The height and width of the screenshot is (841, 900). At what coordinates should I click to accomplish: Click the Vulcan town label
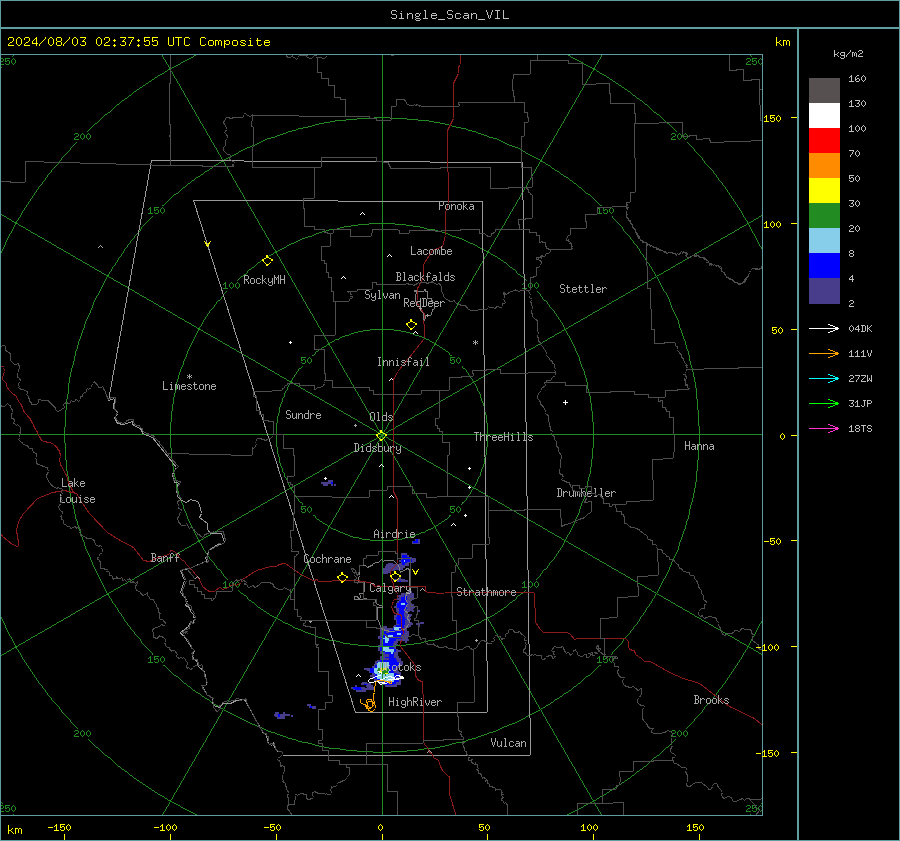[508, 743]
